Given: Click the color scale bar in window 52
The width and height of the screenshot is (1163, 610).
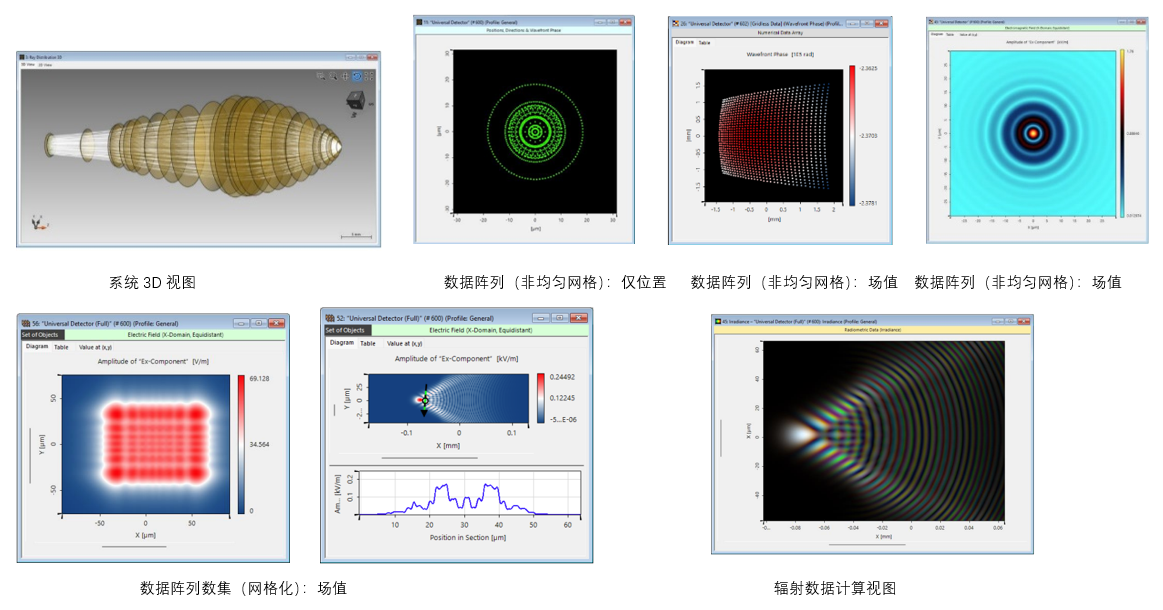Looking at the screenshot, I should click(541, 398).
